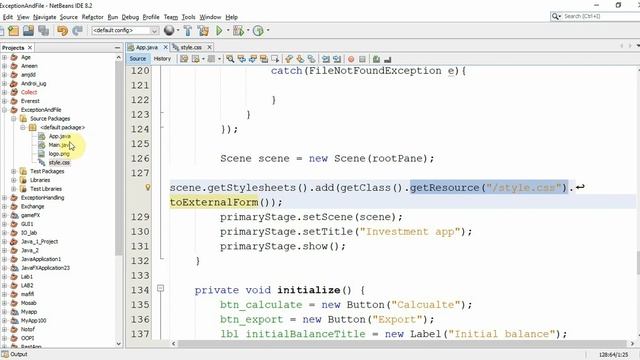Click Find Next Occurrence icon
The image size is (640, 360).
click(x=253, y=59)
